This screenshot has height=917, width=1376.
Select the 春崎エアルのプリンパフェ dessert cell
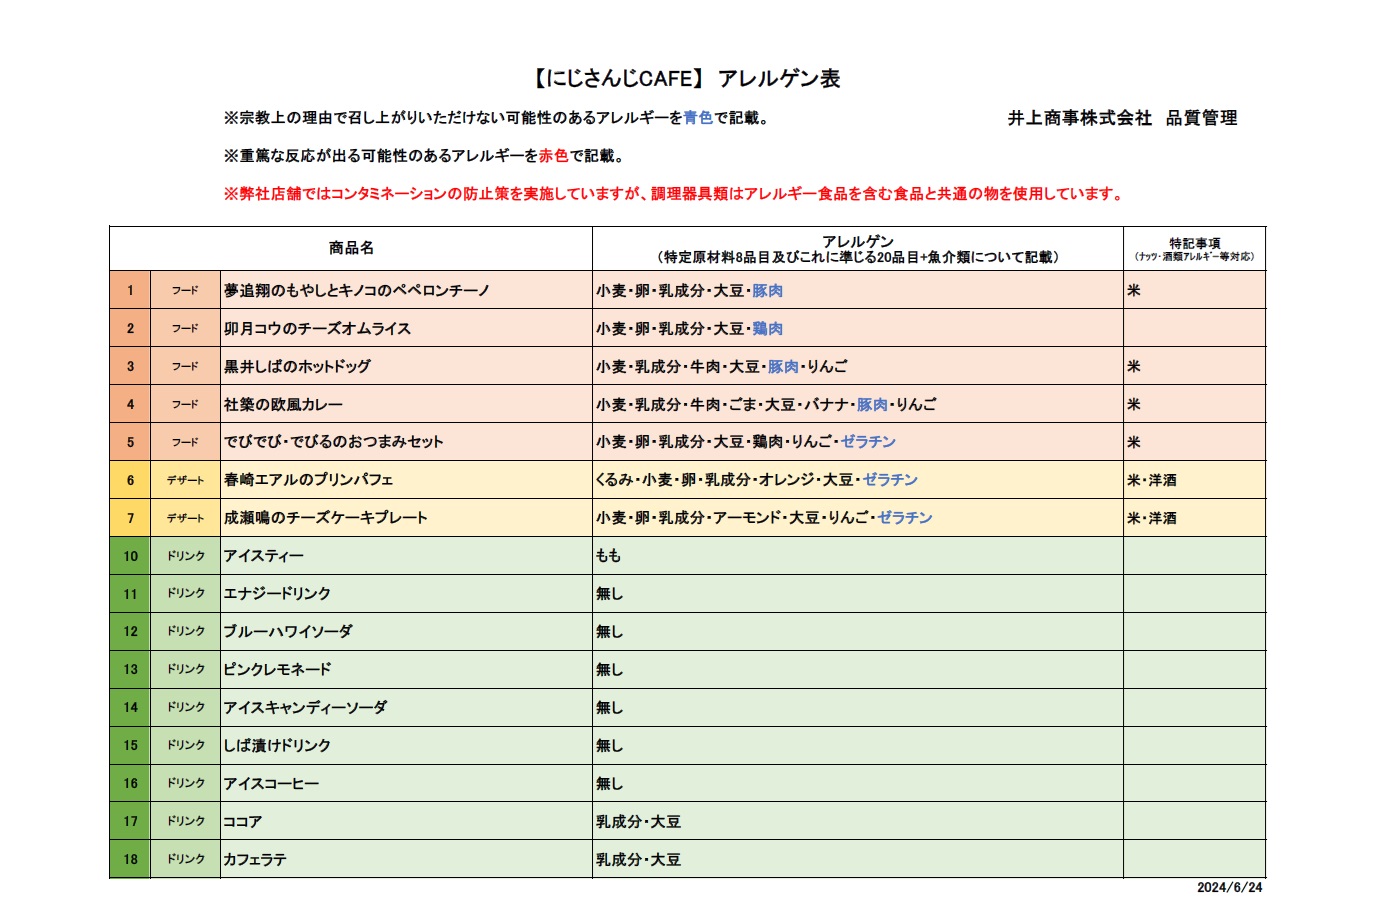308,480
